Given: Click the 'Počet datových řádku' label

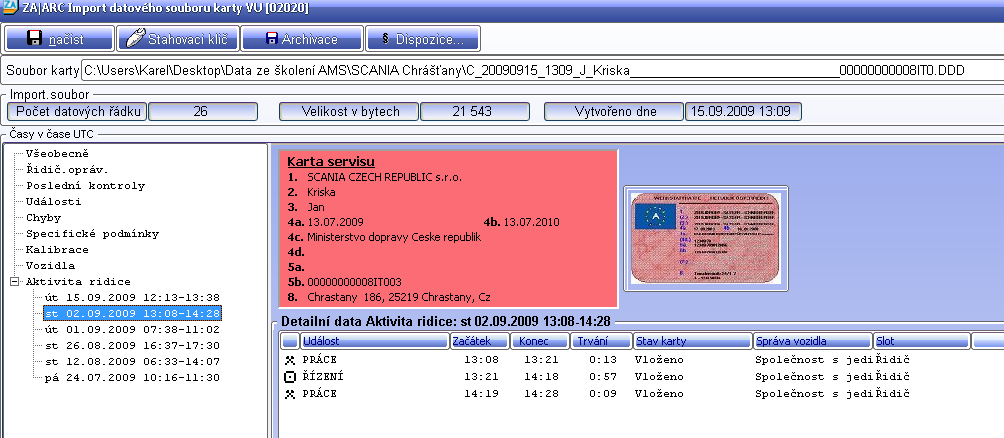Looking at the screenshot, I should click(77, 111).
